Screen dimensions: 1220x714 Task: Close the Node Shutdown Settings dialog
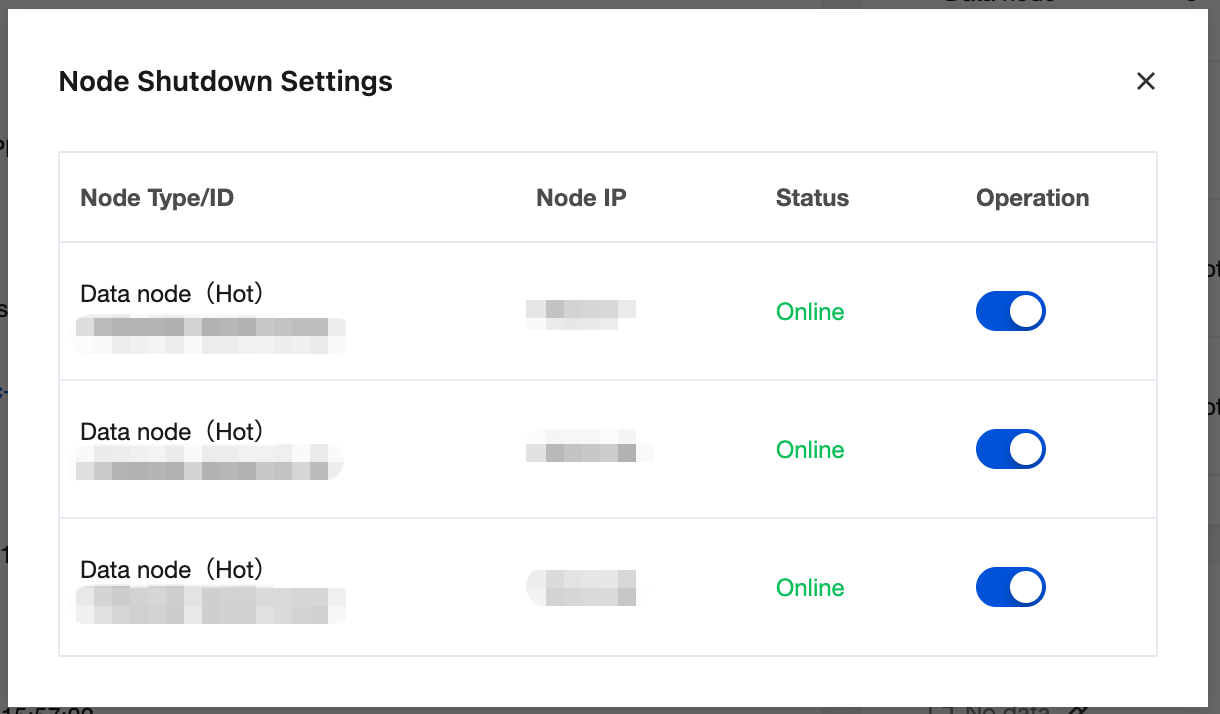coord(1146,81)
